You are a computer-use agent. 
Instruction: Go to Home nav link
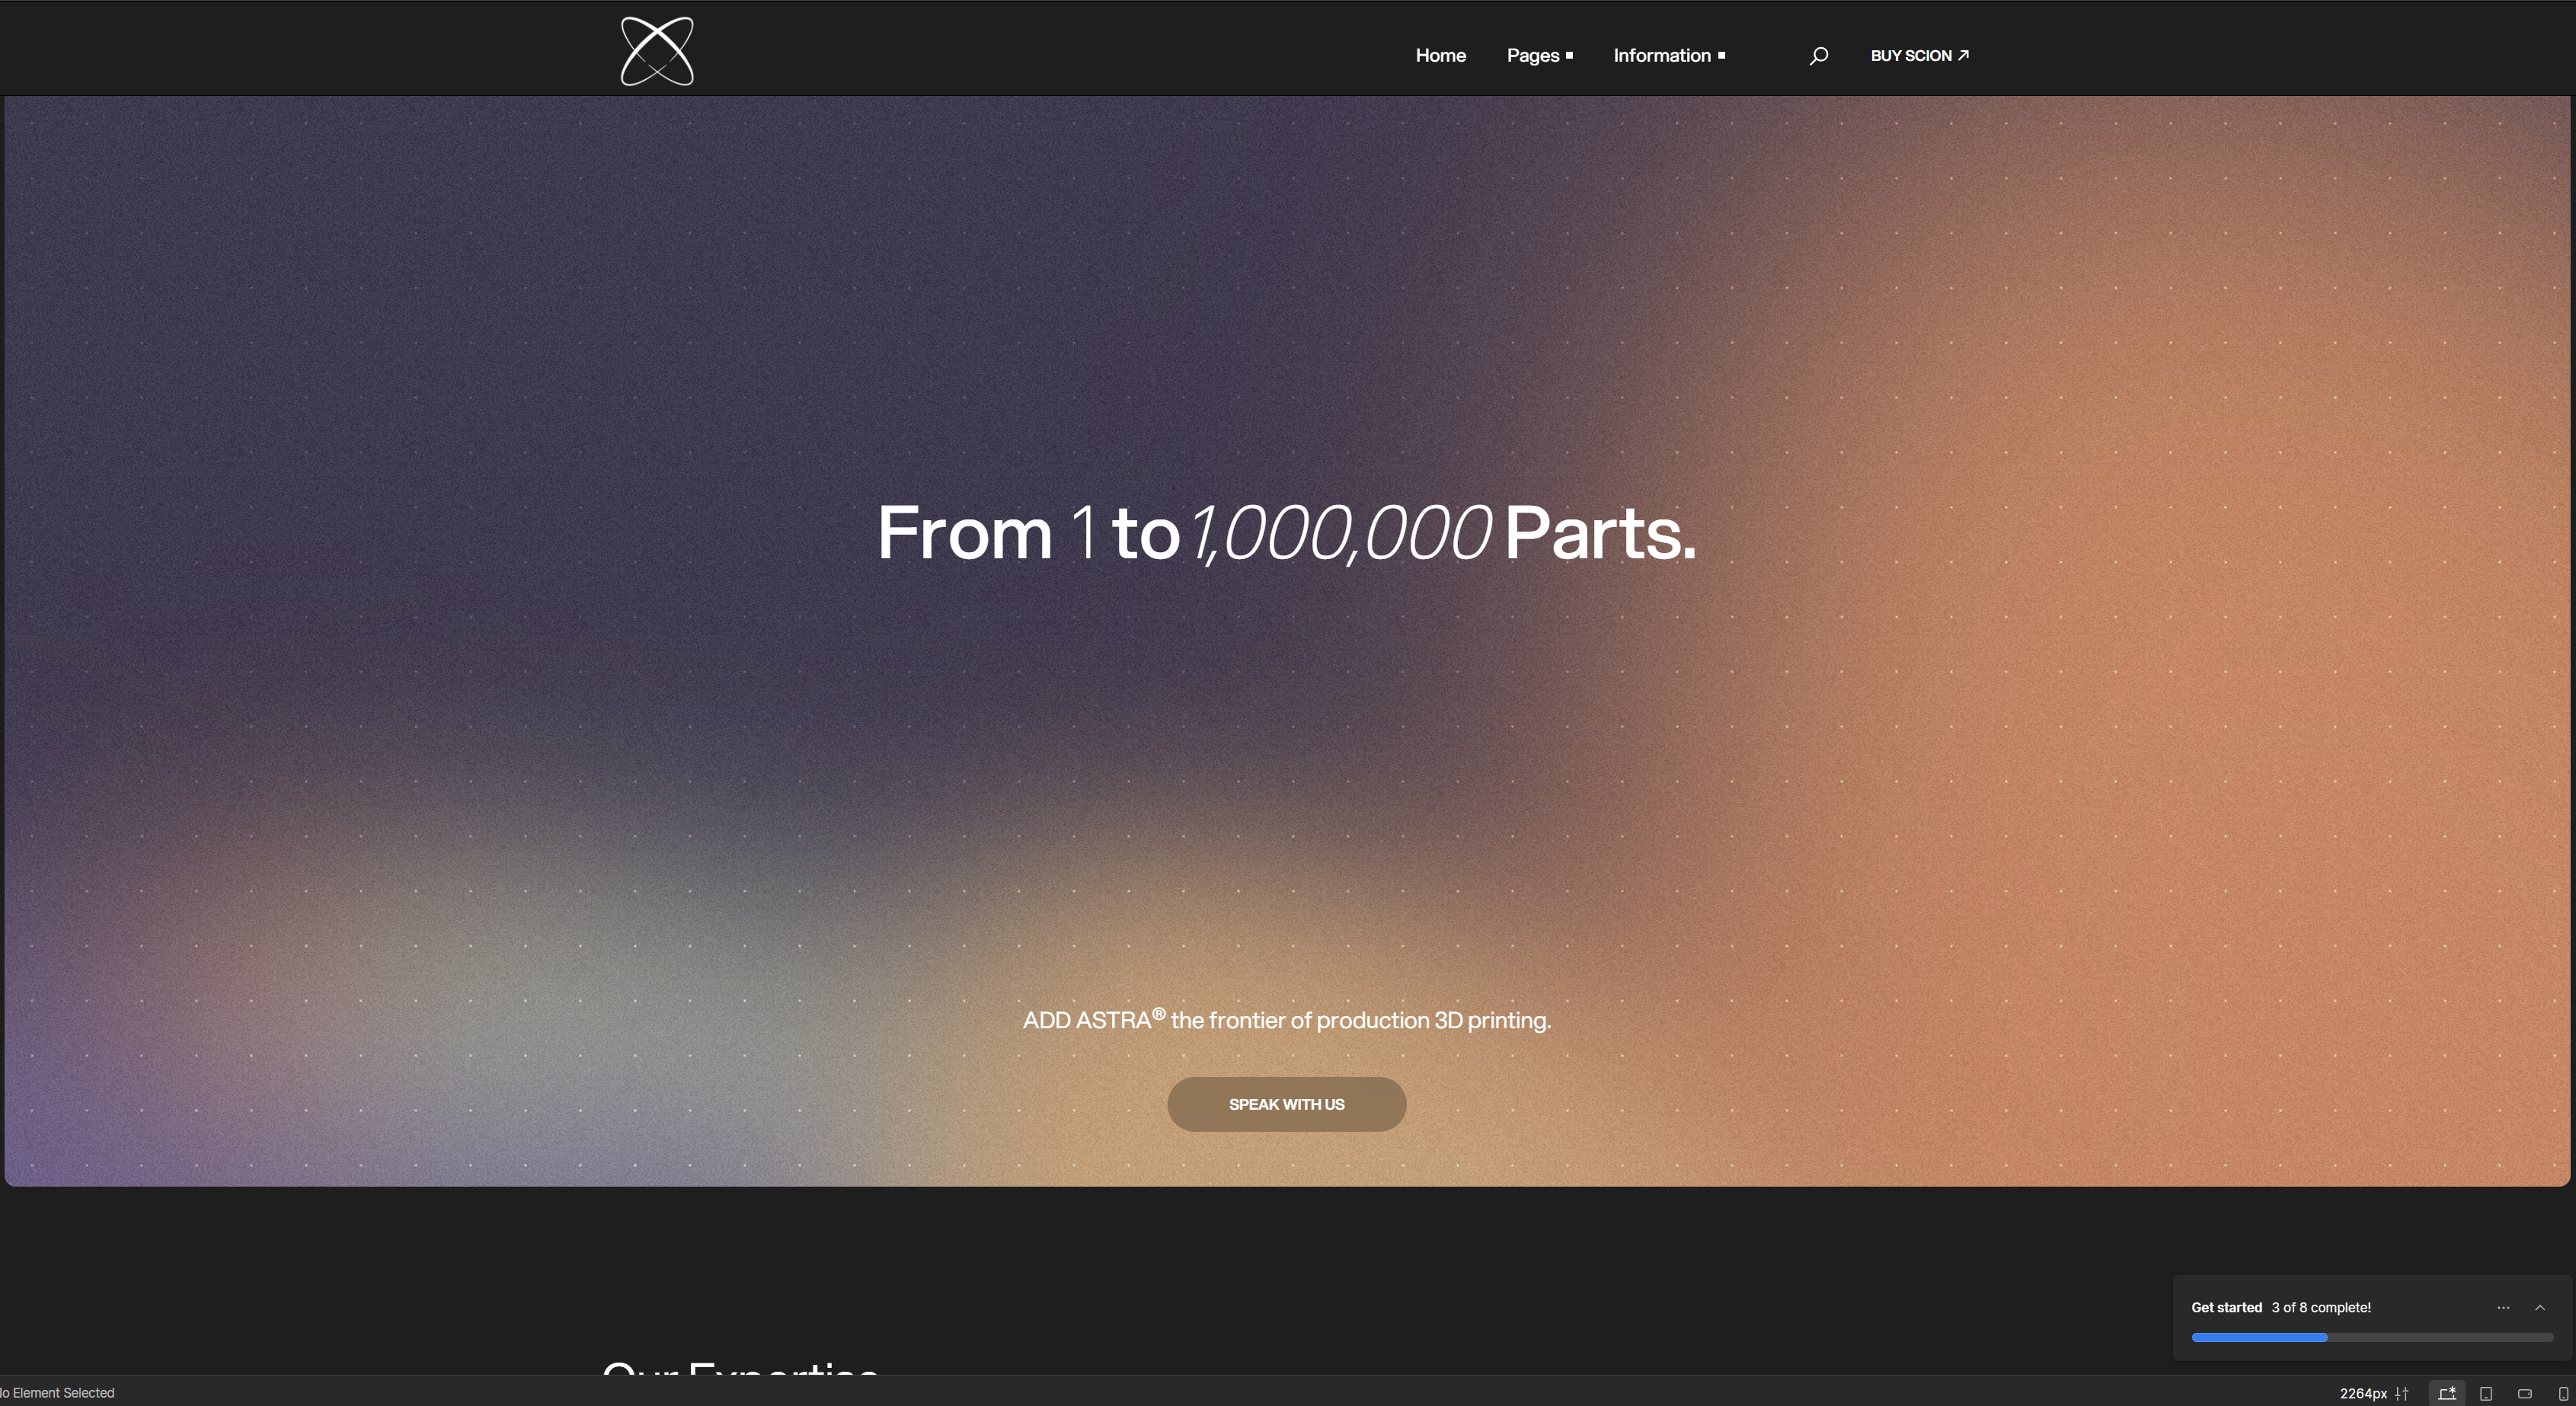click(1440, 56)
